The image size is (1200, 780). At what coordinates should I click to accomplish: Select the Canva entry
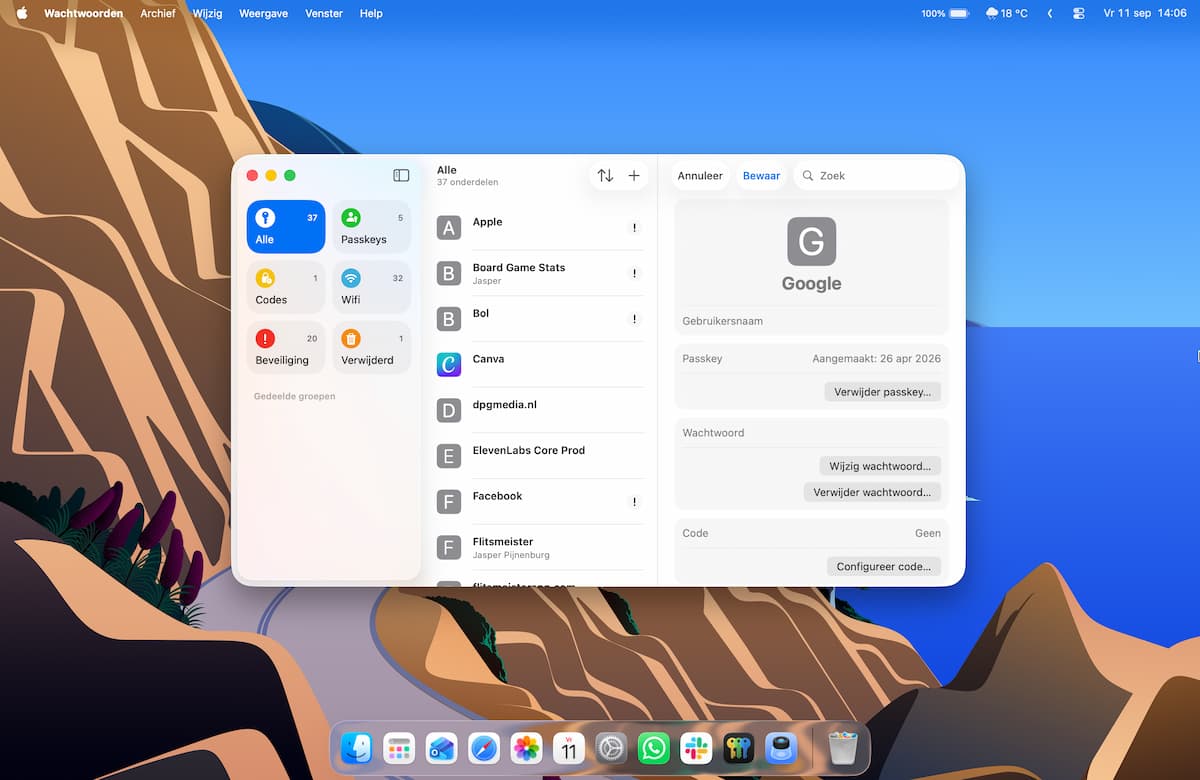[x=540, y=364]
